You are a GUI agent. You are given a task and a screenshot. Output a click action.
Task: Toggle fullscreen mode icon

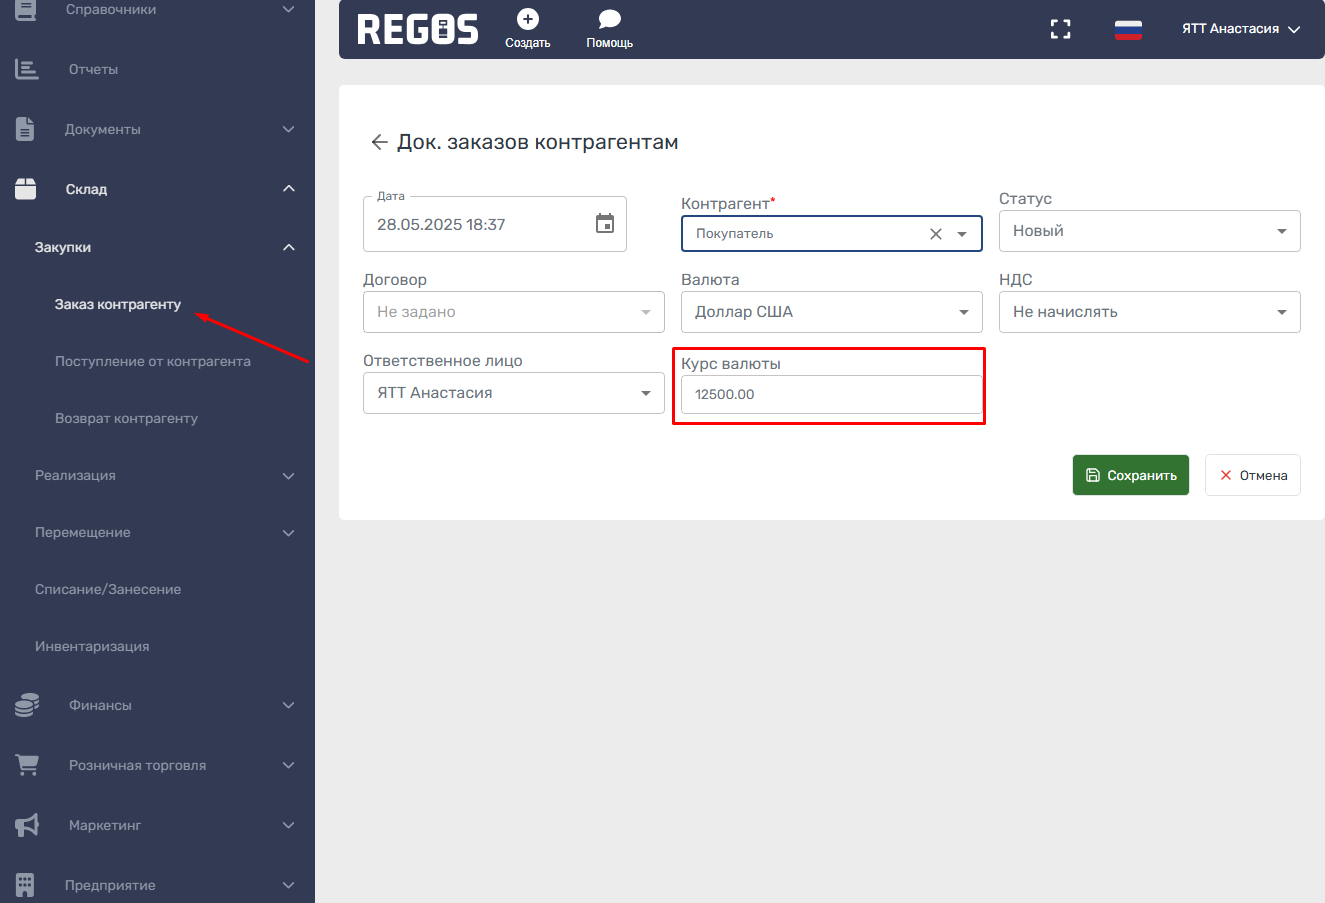[1060, 29]
